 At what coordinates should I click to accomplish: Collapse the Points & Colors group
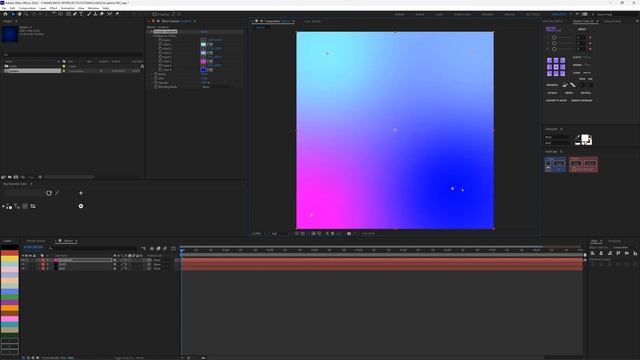154,36
